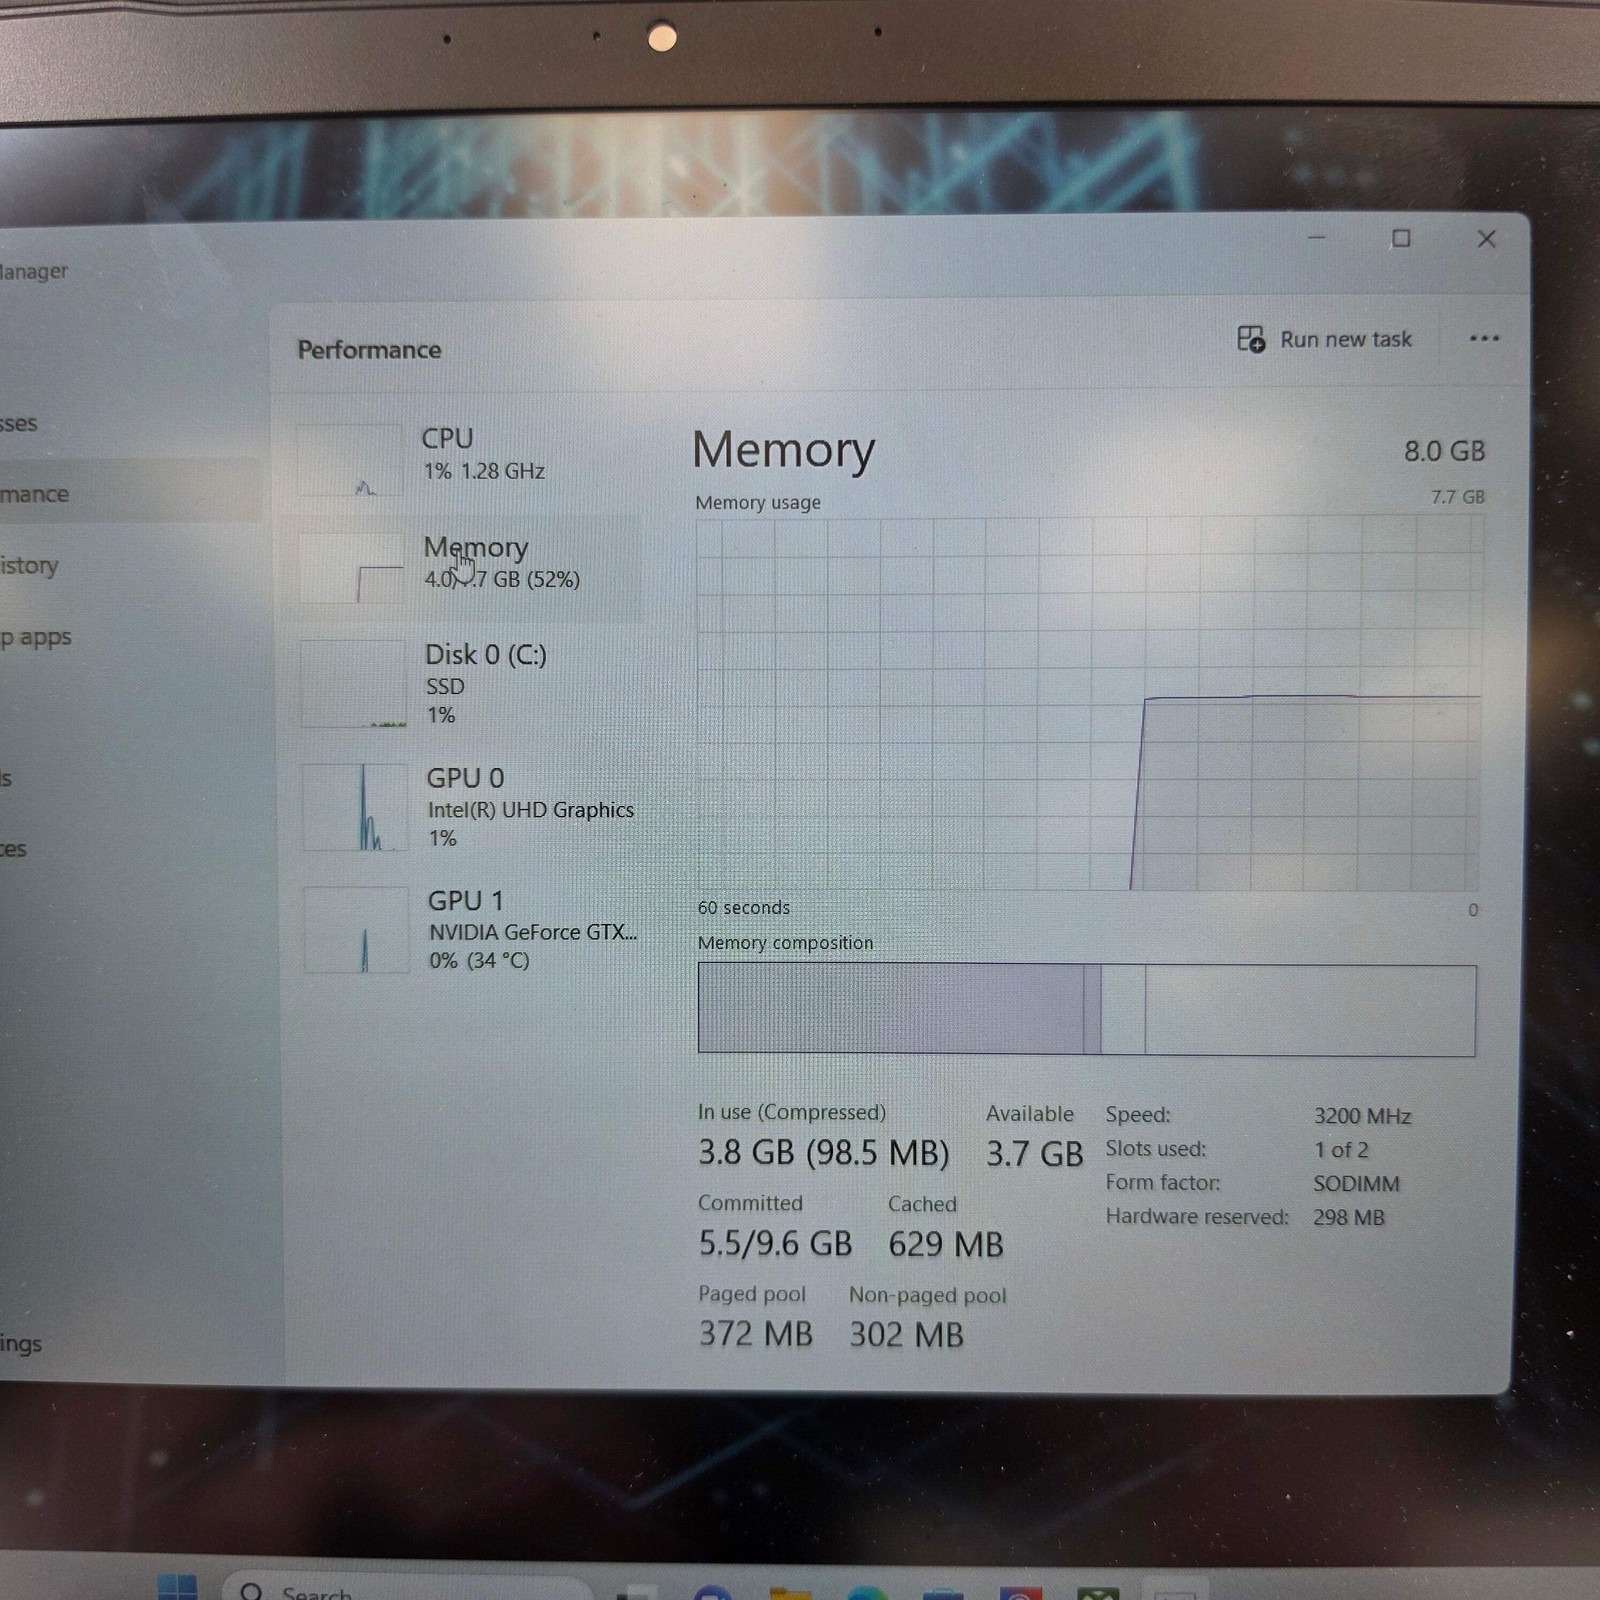Click the Performance page heading
This screenshot has height=1600, width=1600.
[x=369, y=350]
